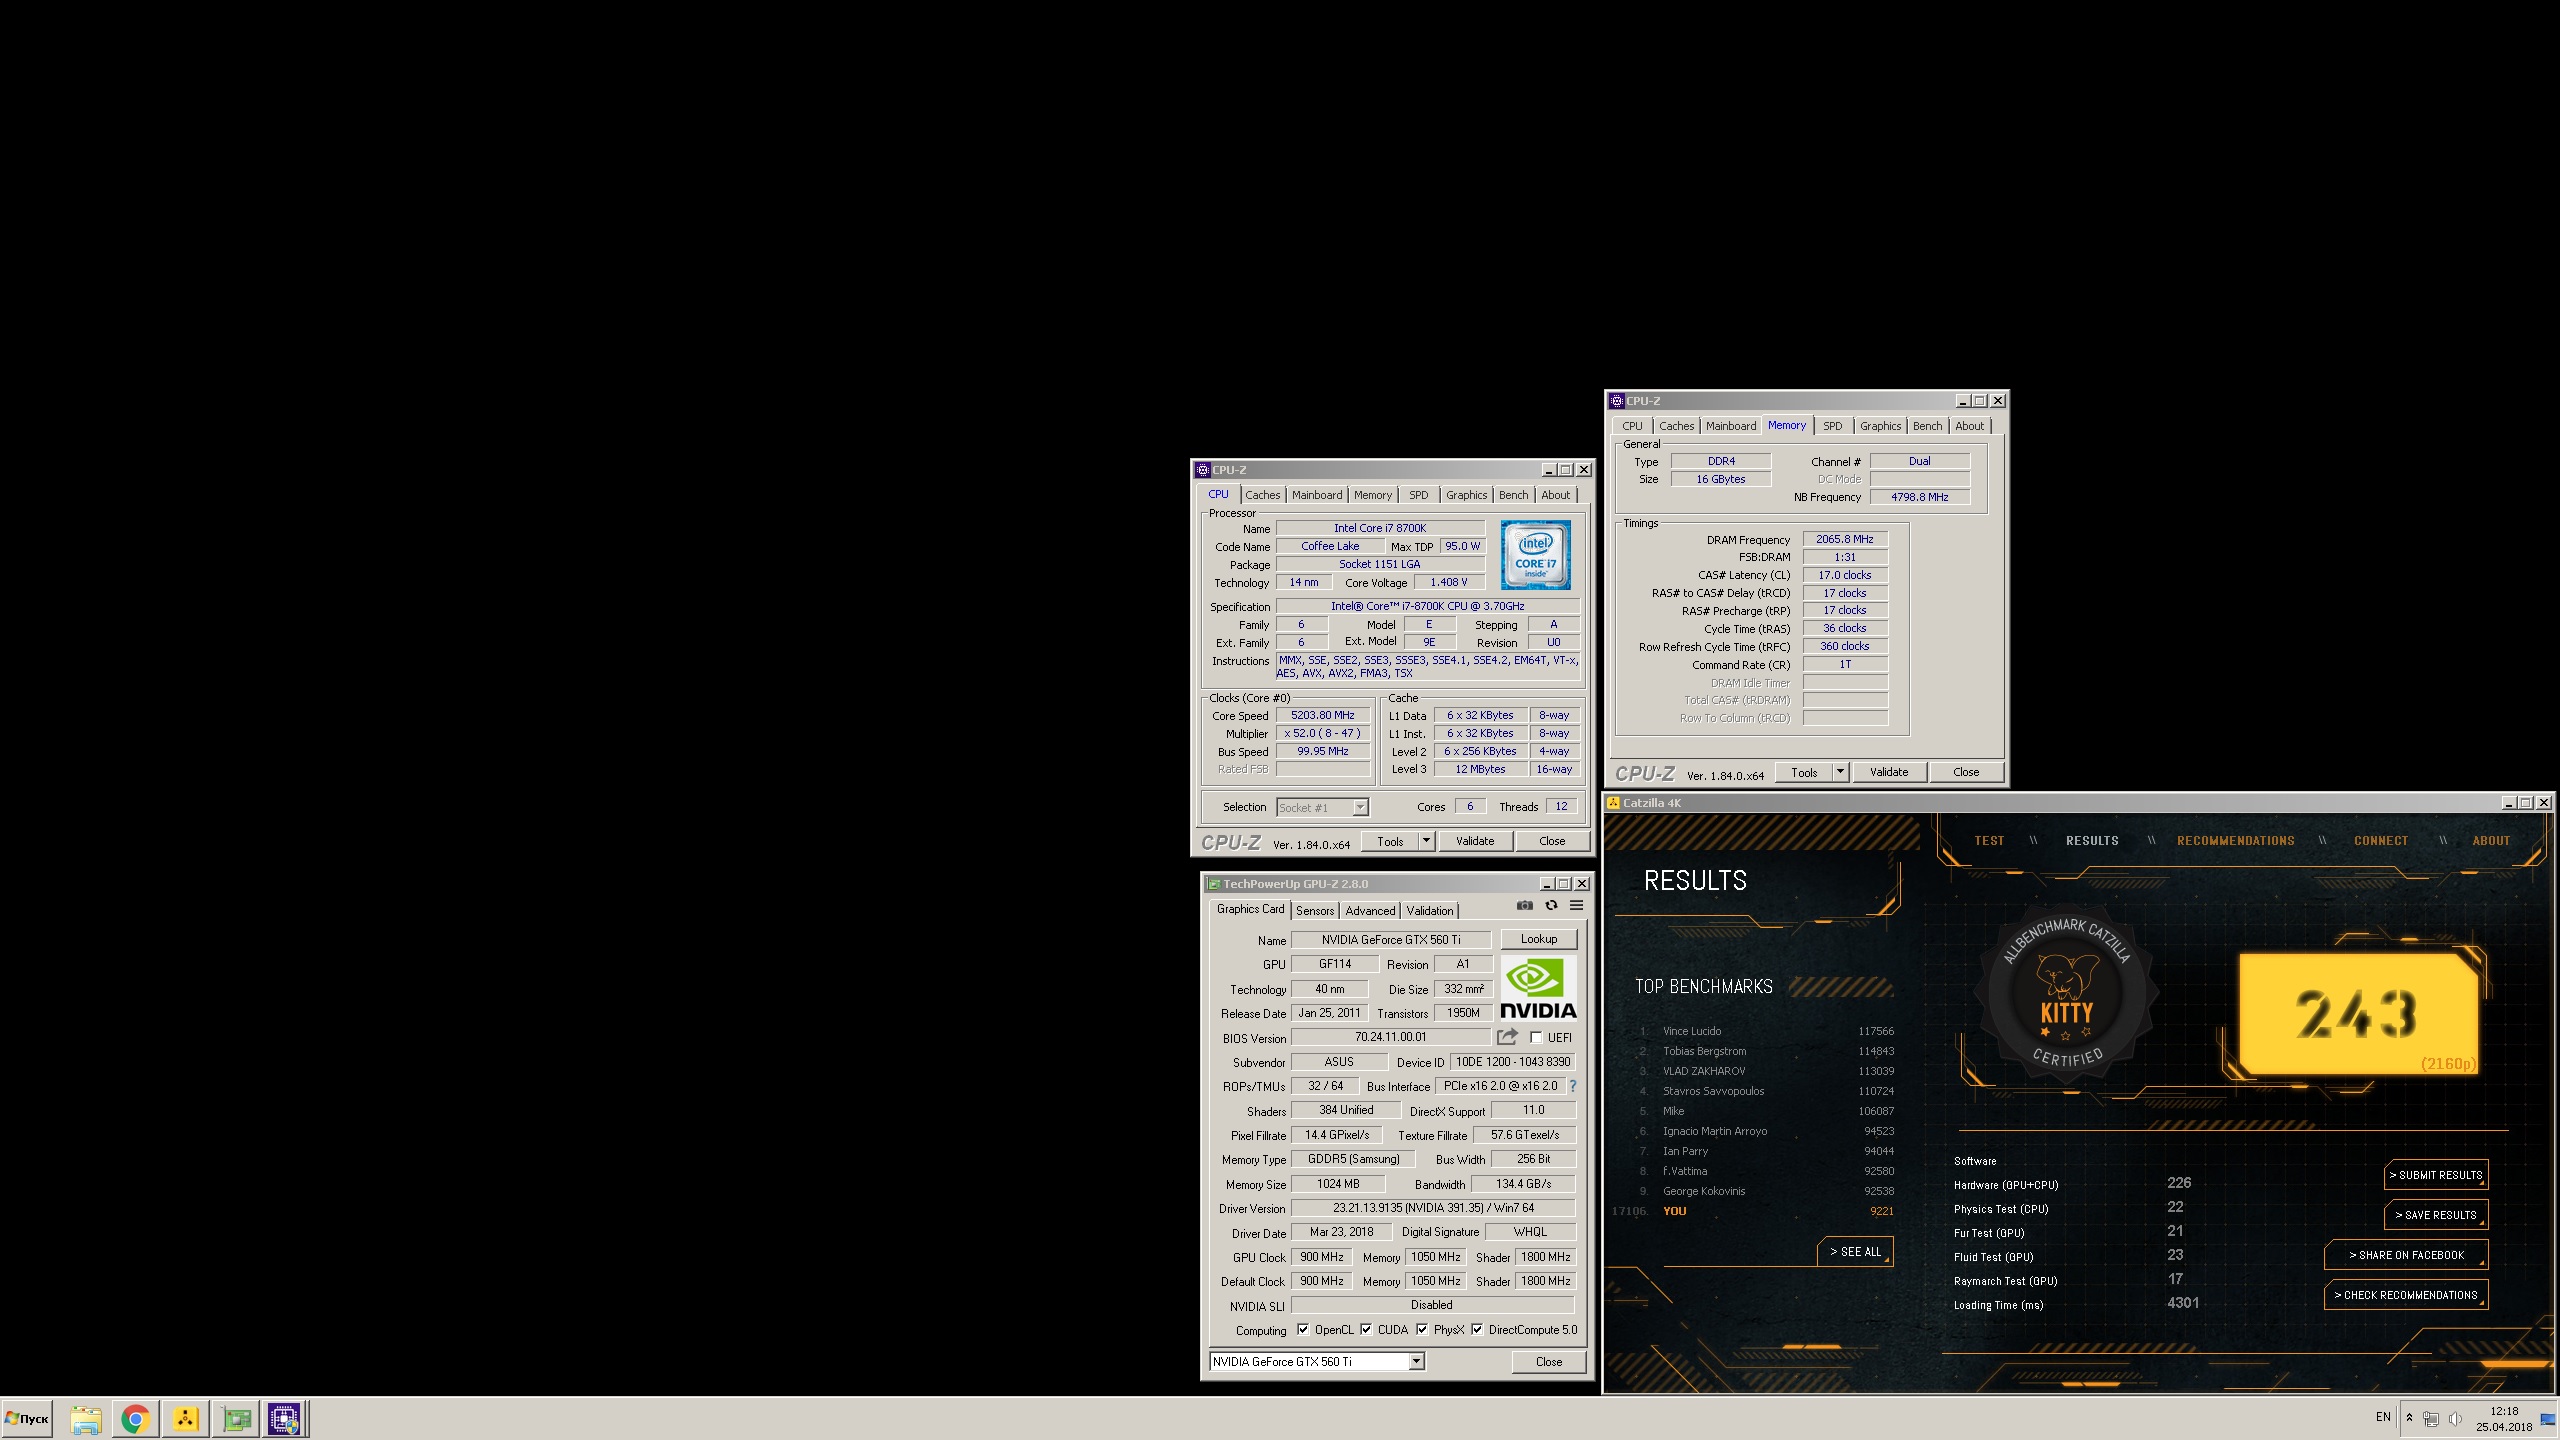Image resolution: width=2560 pixels, height=1440 pixels.
Task: Open Validation tab in GPU-Z
Action: coord(1430,911)
